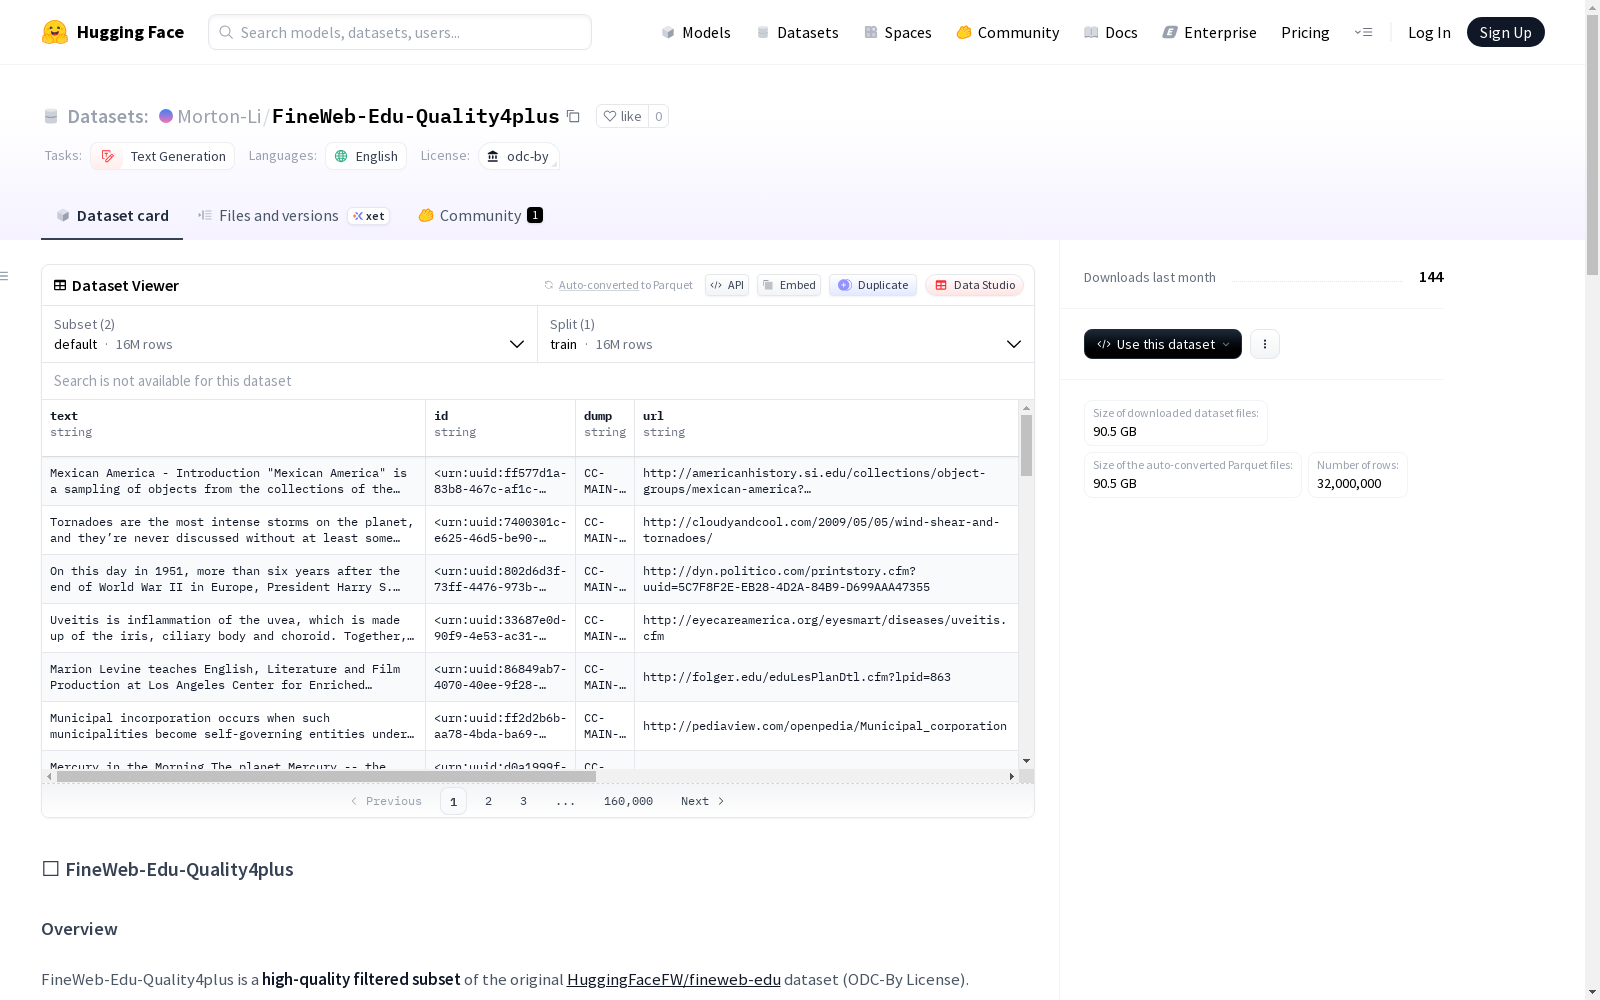Image resolution: width=1600 pixels, height=1000 pixels.
Task: Click the odc-by license tag
Action: click(x=518, y=156)
